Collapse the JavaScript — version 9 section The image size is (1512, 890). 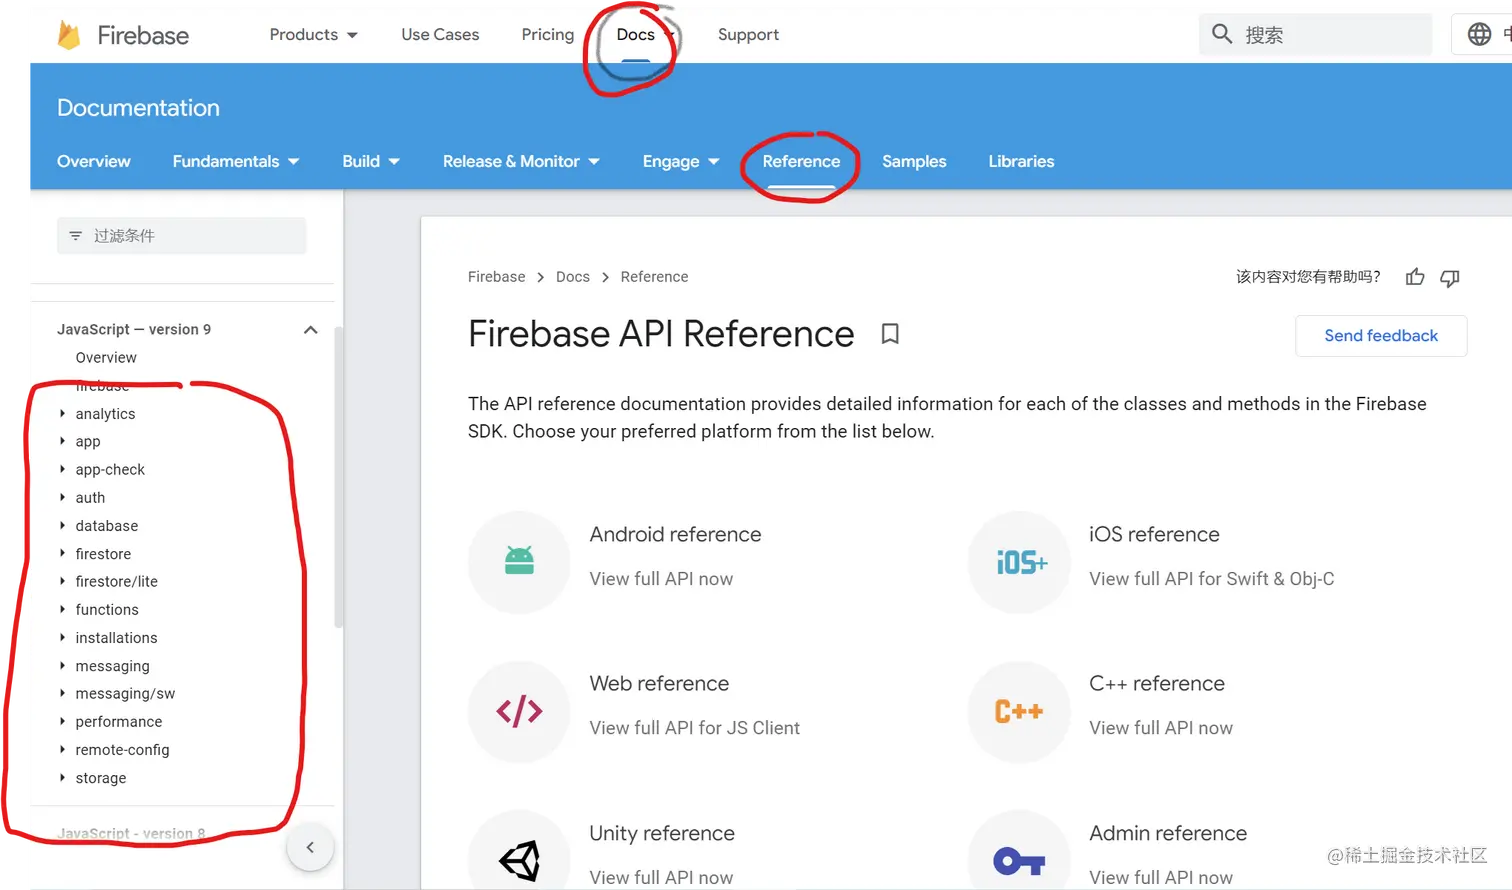click(310, 330)
